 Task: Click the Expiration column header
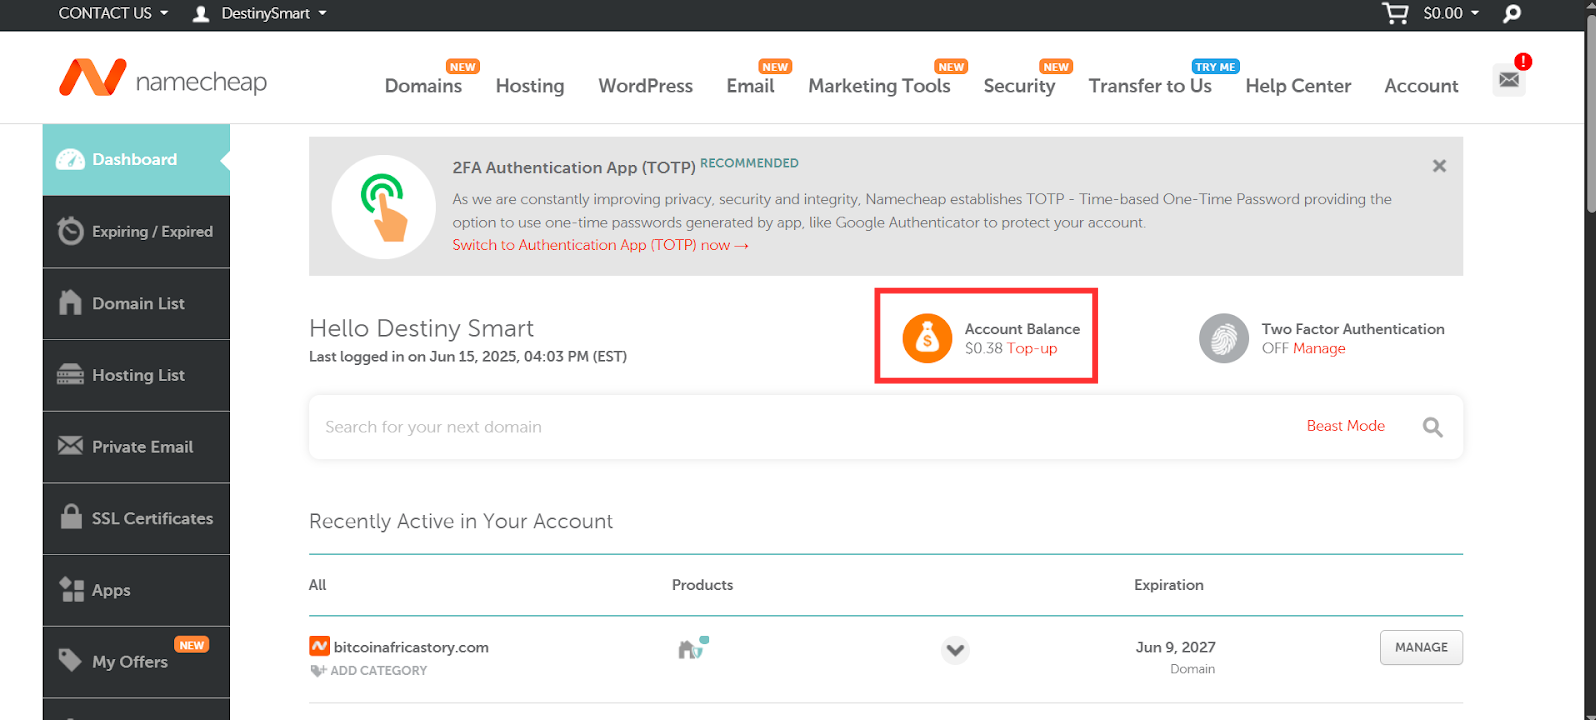[x=1169, y=585]
